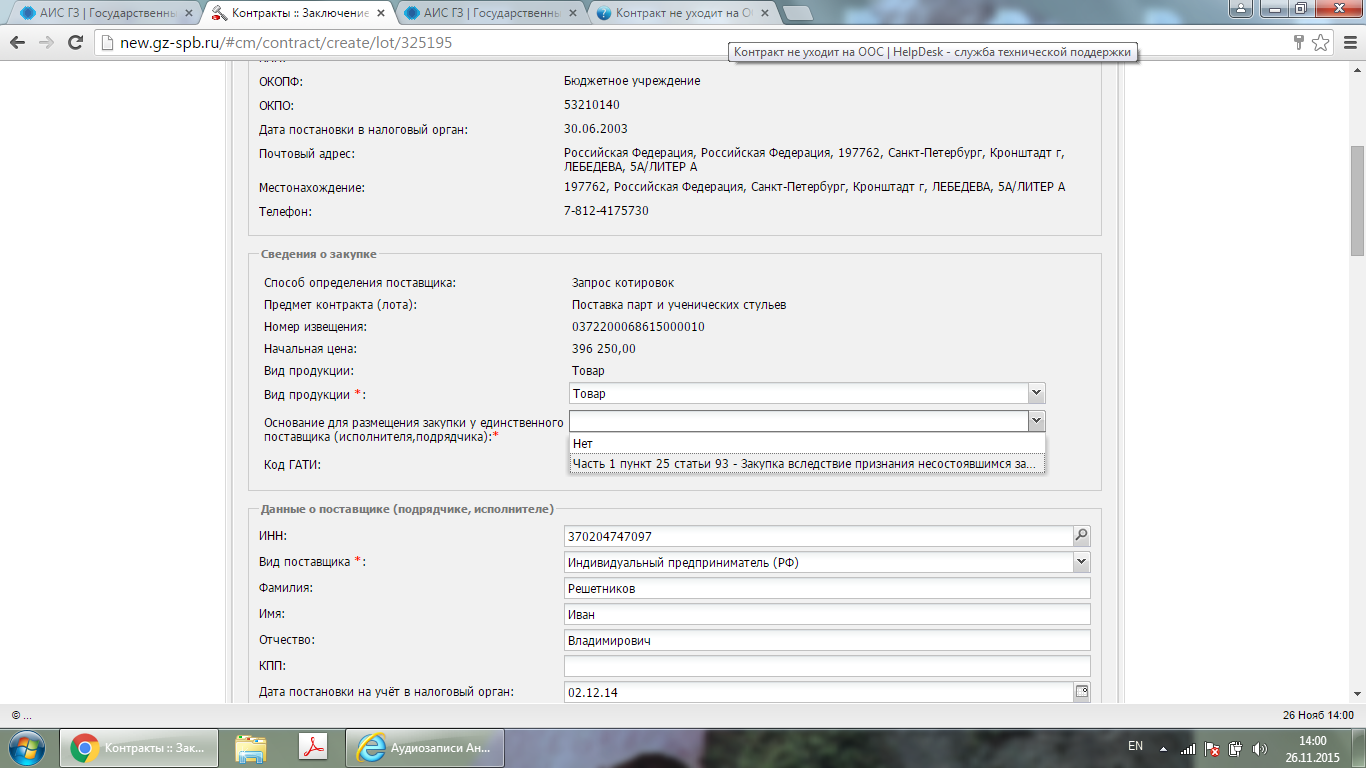The width and height of the screenshot is (1366, 768).
Task: Click date value 30.06.2003
Action: [x=596, y=129]
